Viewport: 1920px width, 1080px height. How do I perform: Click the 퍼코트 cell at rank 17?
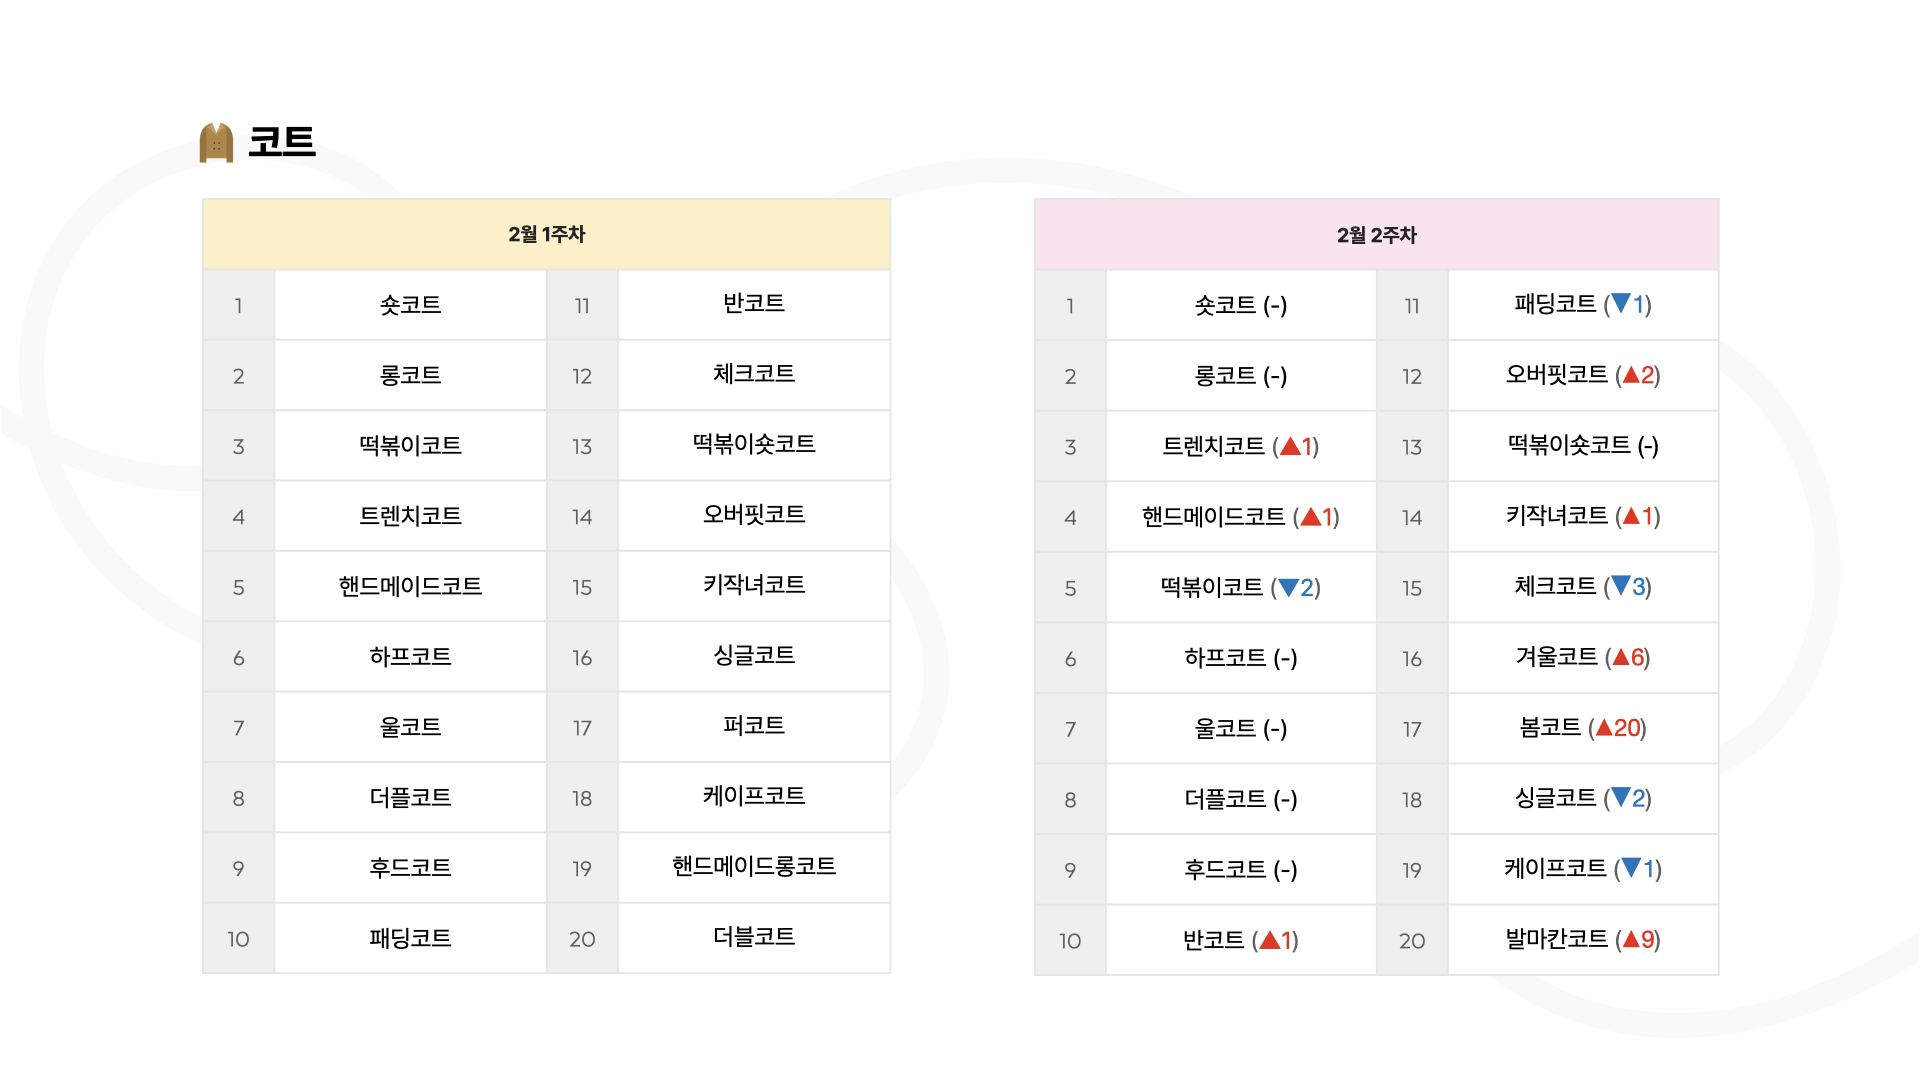pyautogui.click(x=754, y=726)
